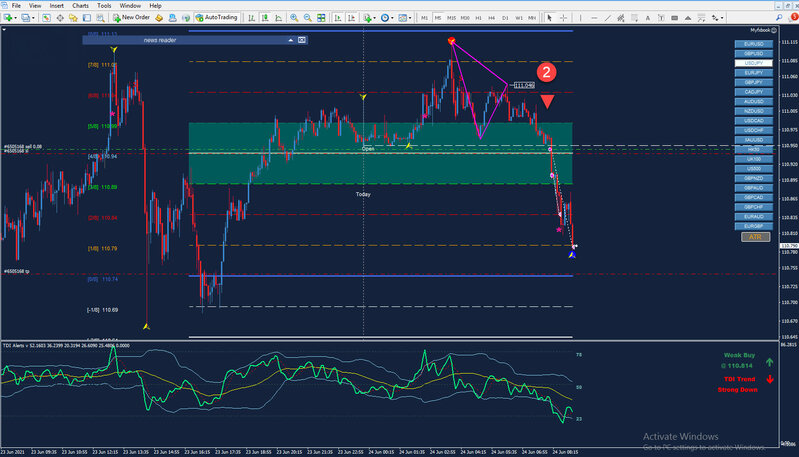
Task: Open the Data Window crosshair-target icon
Action: click(x=60, y=18)
